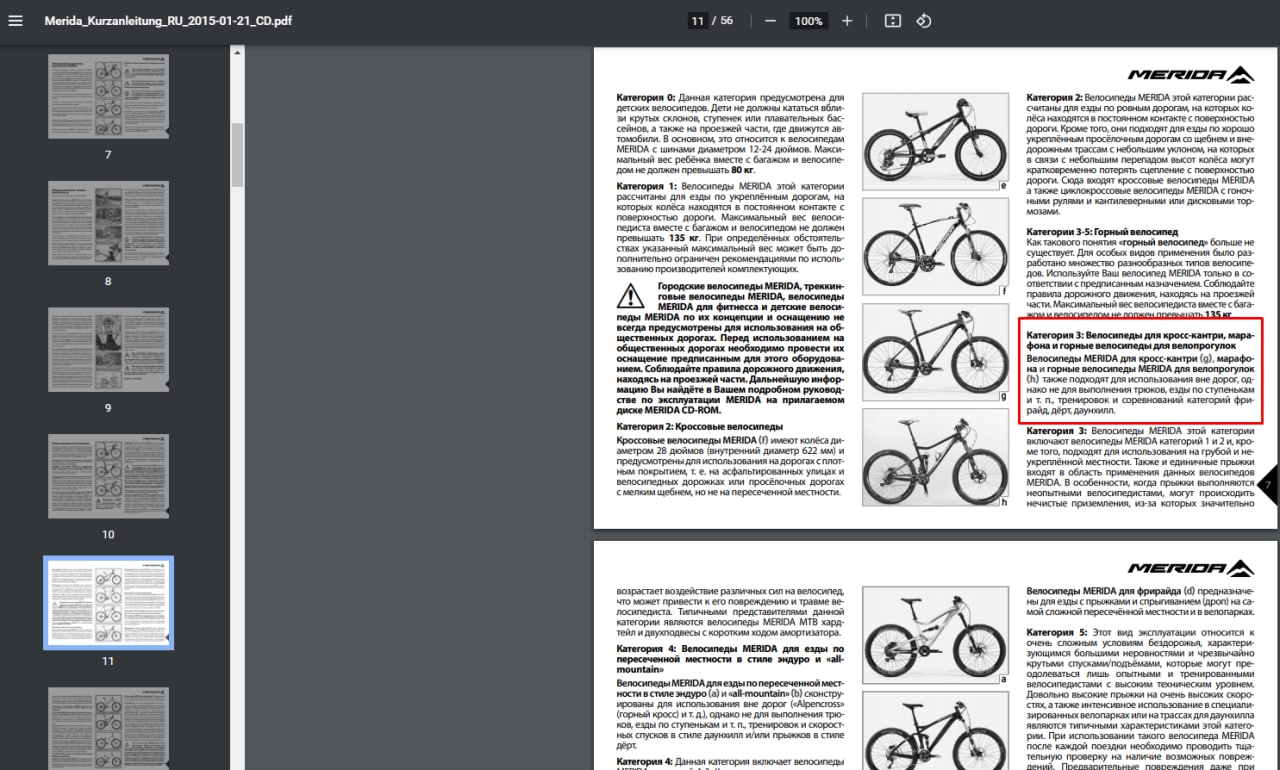Click the warning triangle icon in text
The width and height of the screenshot is (1280, 770).
(631, 296)
